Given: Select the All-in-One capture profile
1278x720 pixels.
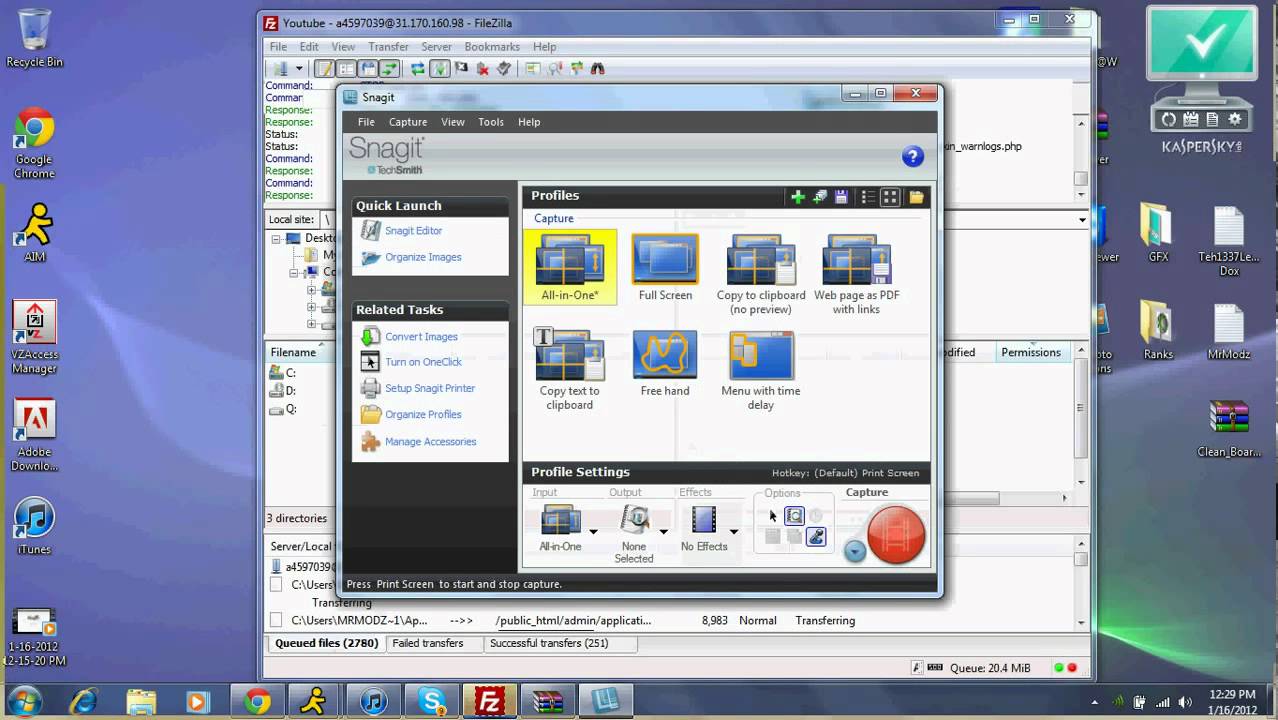Looking at the screenshot, I should pos(569,267).
